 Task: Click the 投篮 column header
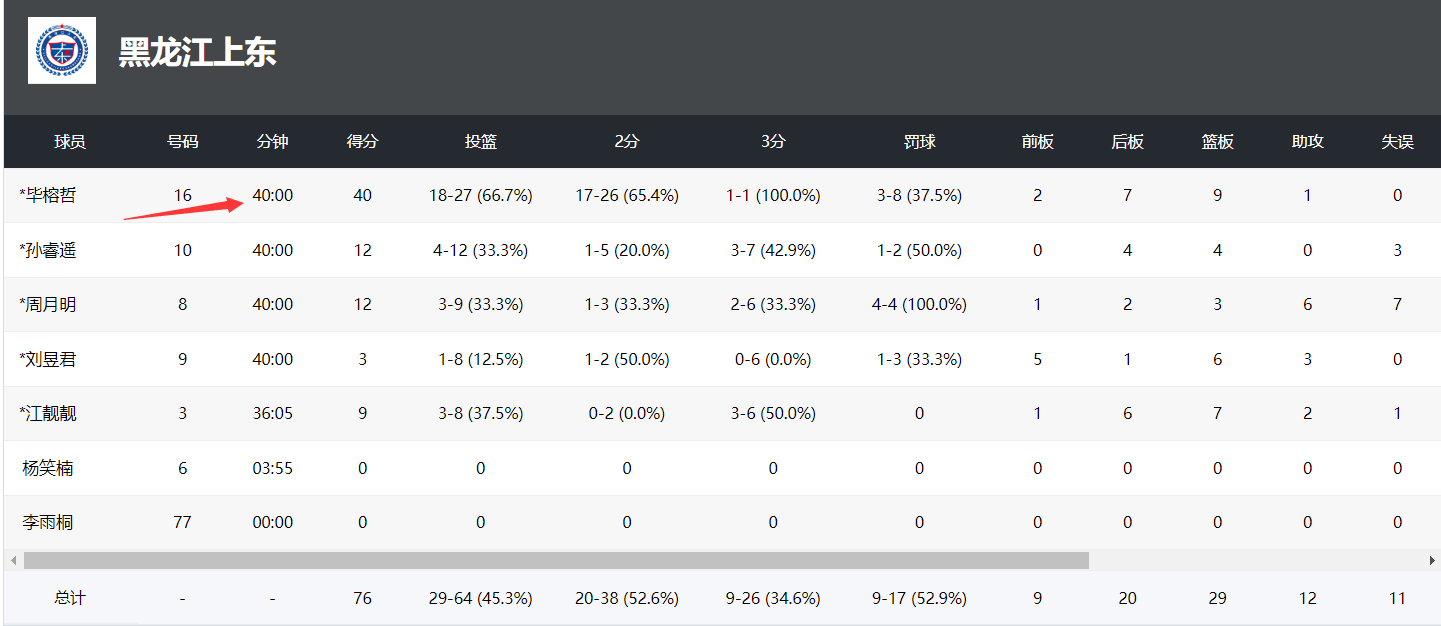pos(481,142)
